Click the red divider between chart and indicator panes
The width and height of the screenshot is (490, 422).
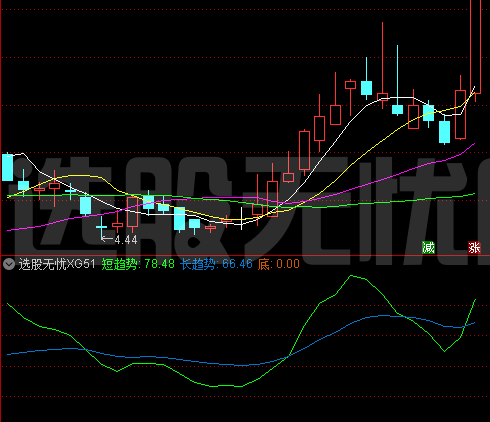(x=245, y=256)
